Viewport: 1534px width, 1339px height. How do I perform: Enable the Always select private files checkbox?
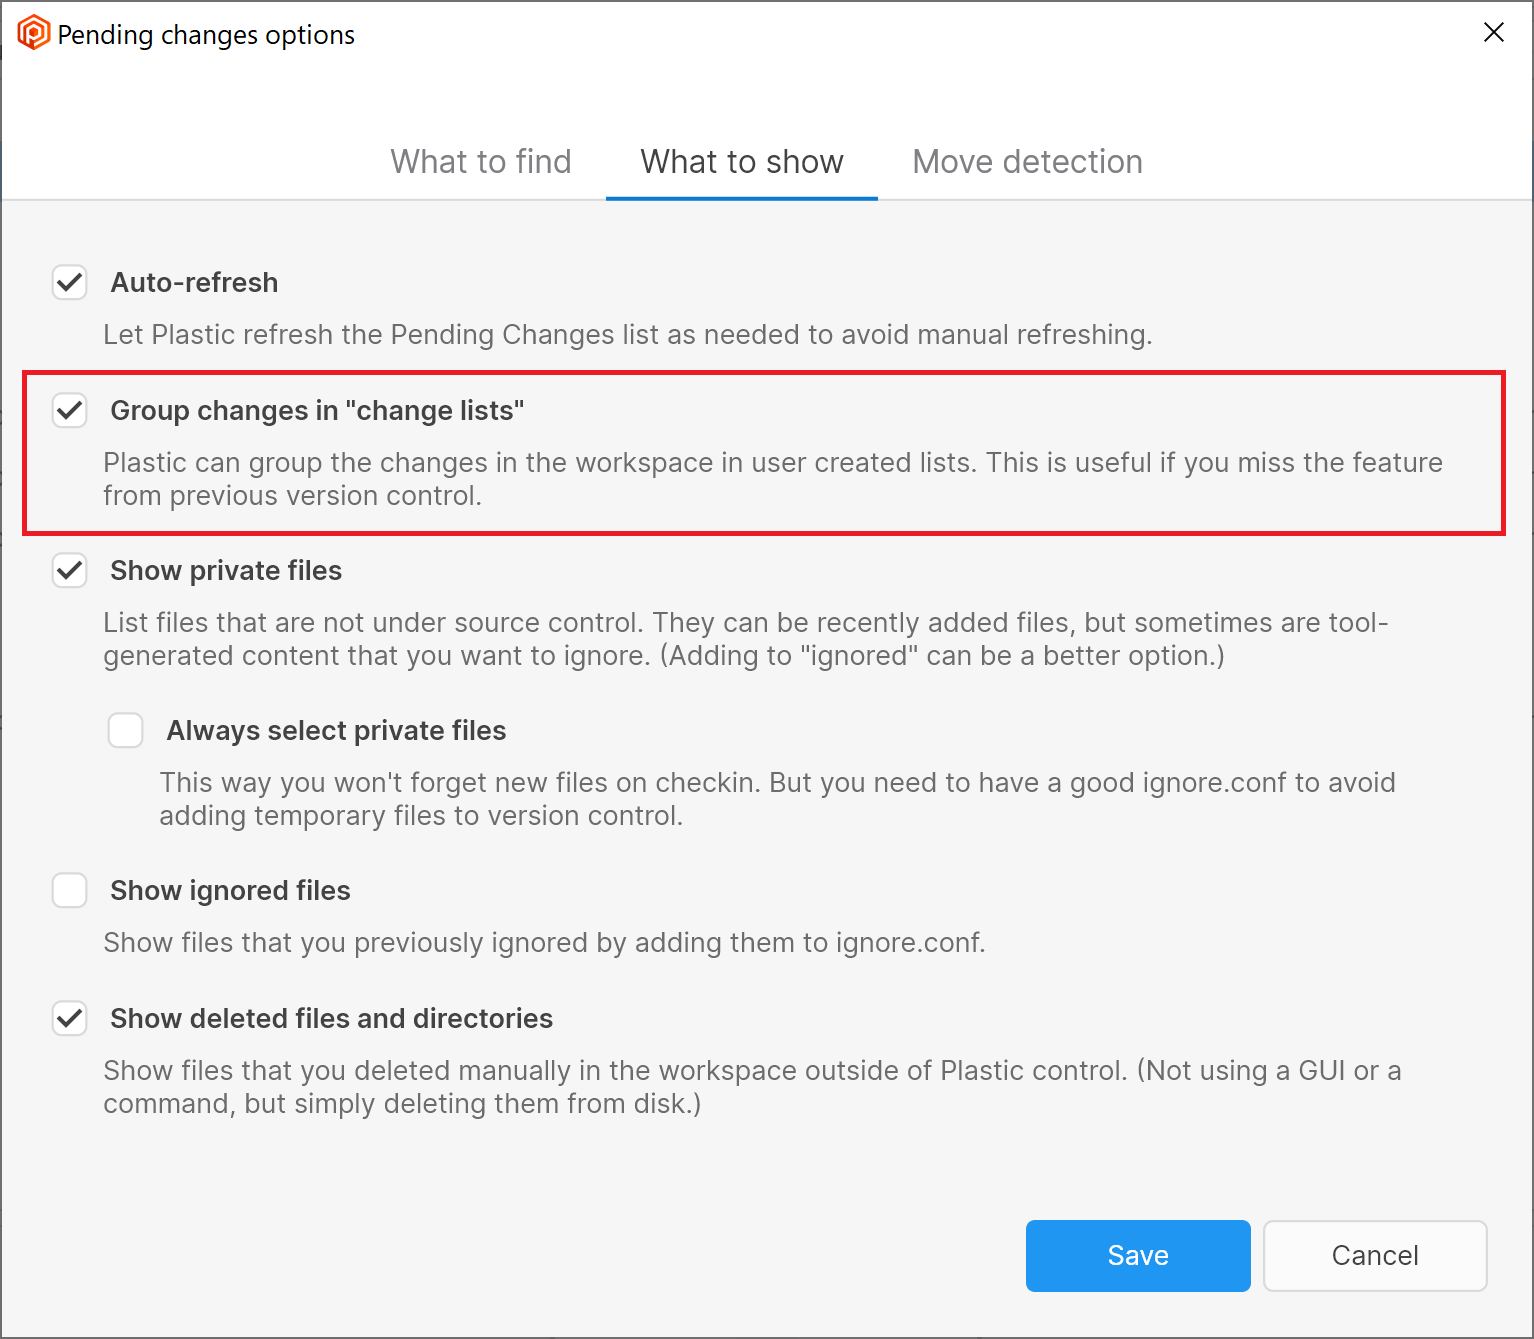coord(126,731)
